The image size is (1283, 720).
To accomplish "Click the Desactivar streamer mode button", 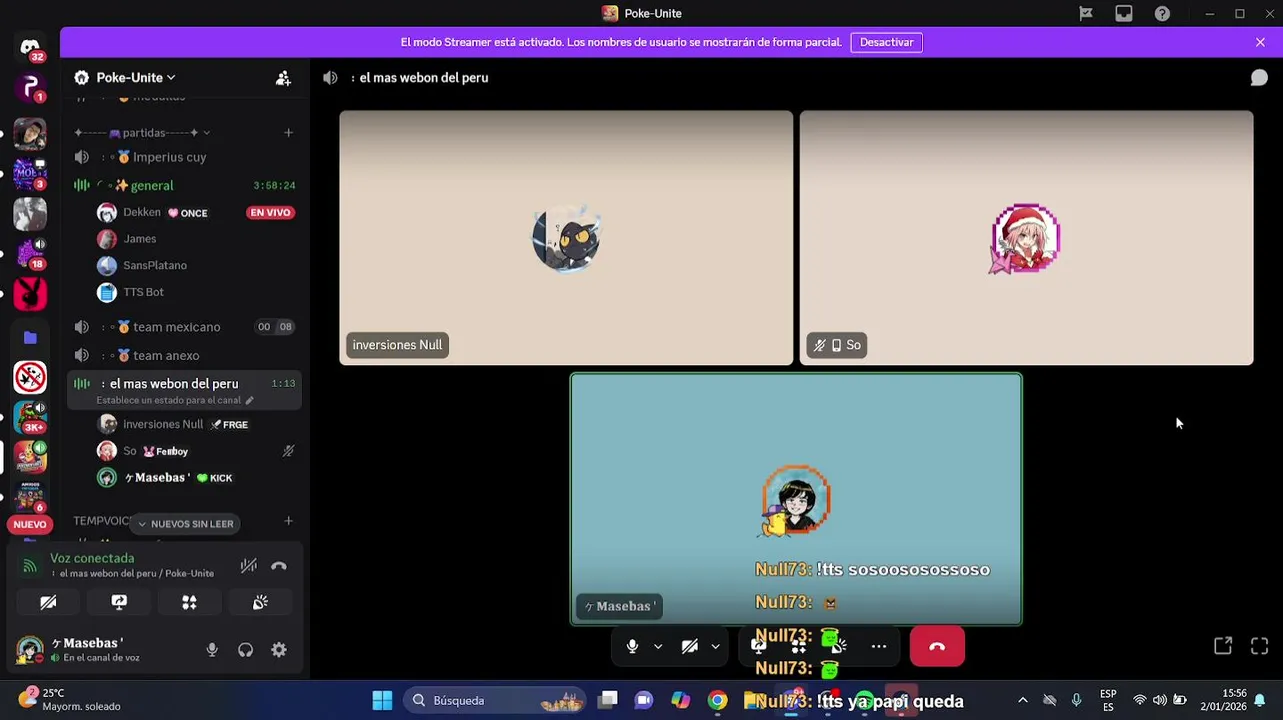I will click(886, 42).
